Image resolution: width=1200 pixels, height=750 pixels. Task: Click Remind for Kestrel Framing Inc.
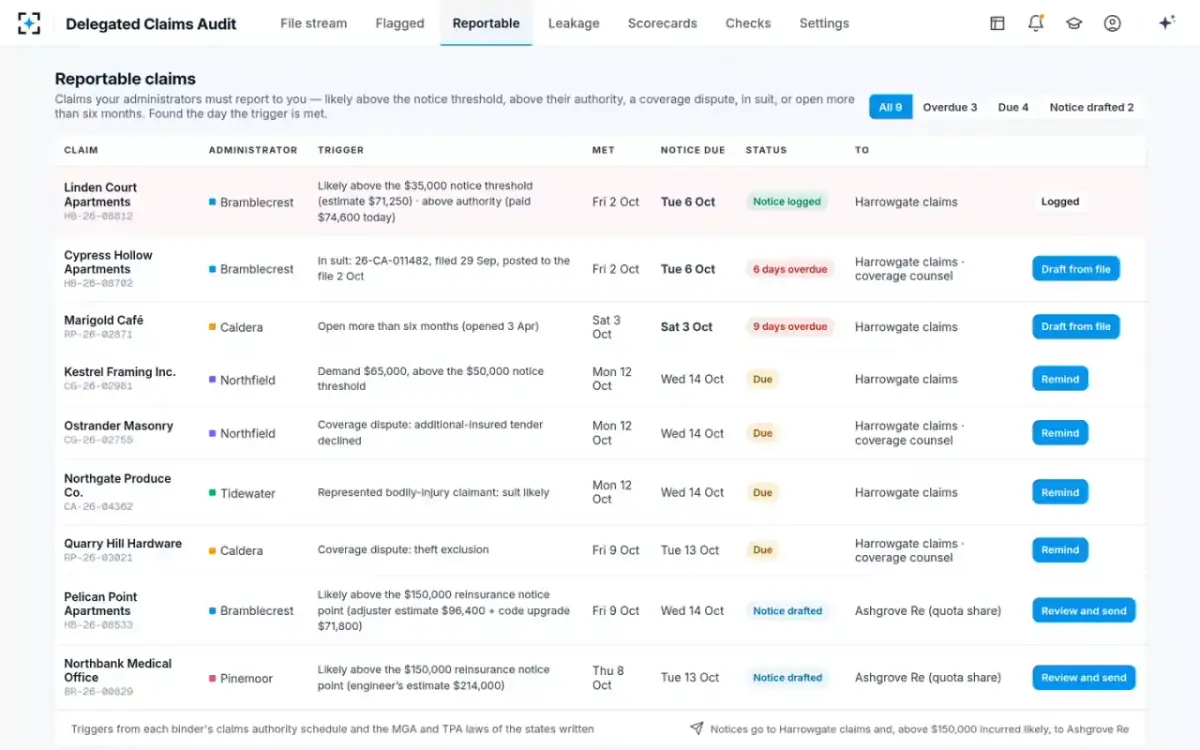click(x=1060, y=379)
